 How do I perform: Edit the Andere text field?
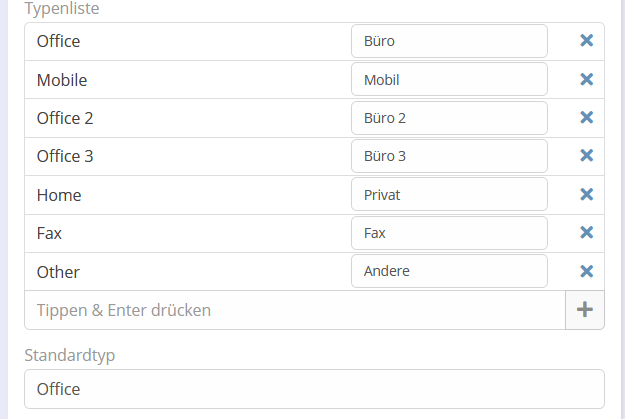click(449, 271)
